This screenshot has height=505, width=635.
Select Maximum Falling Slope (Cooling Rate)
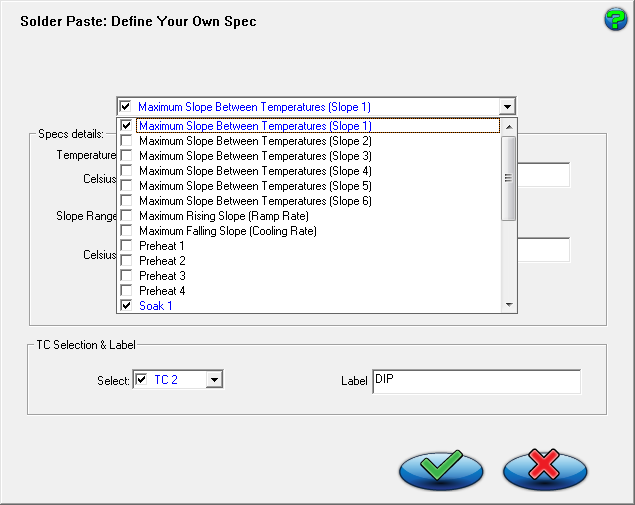coord(227,231)
